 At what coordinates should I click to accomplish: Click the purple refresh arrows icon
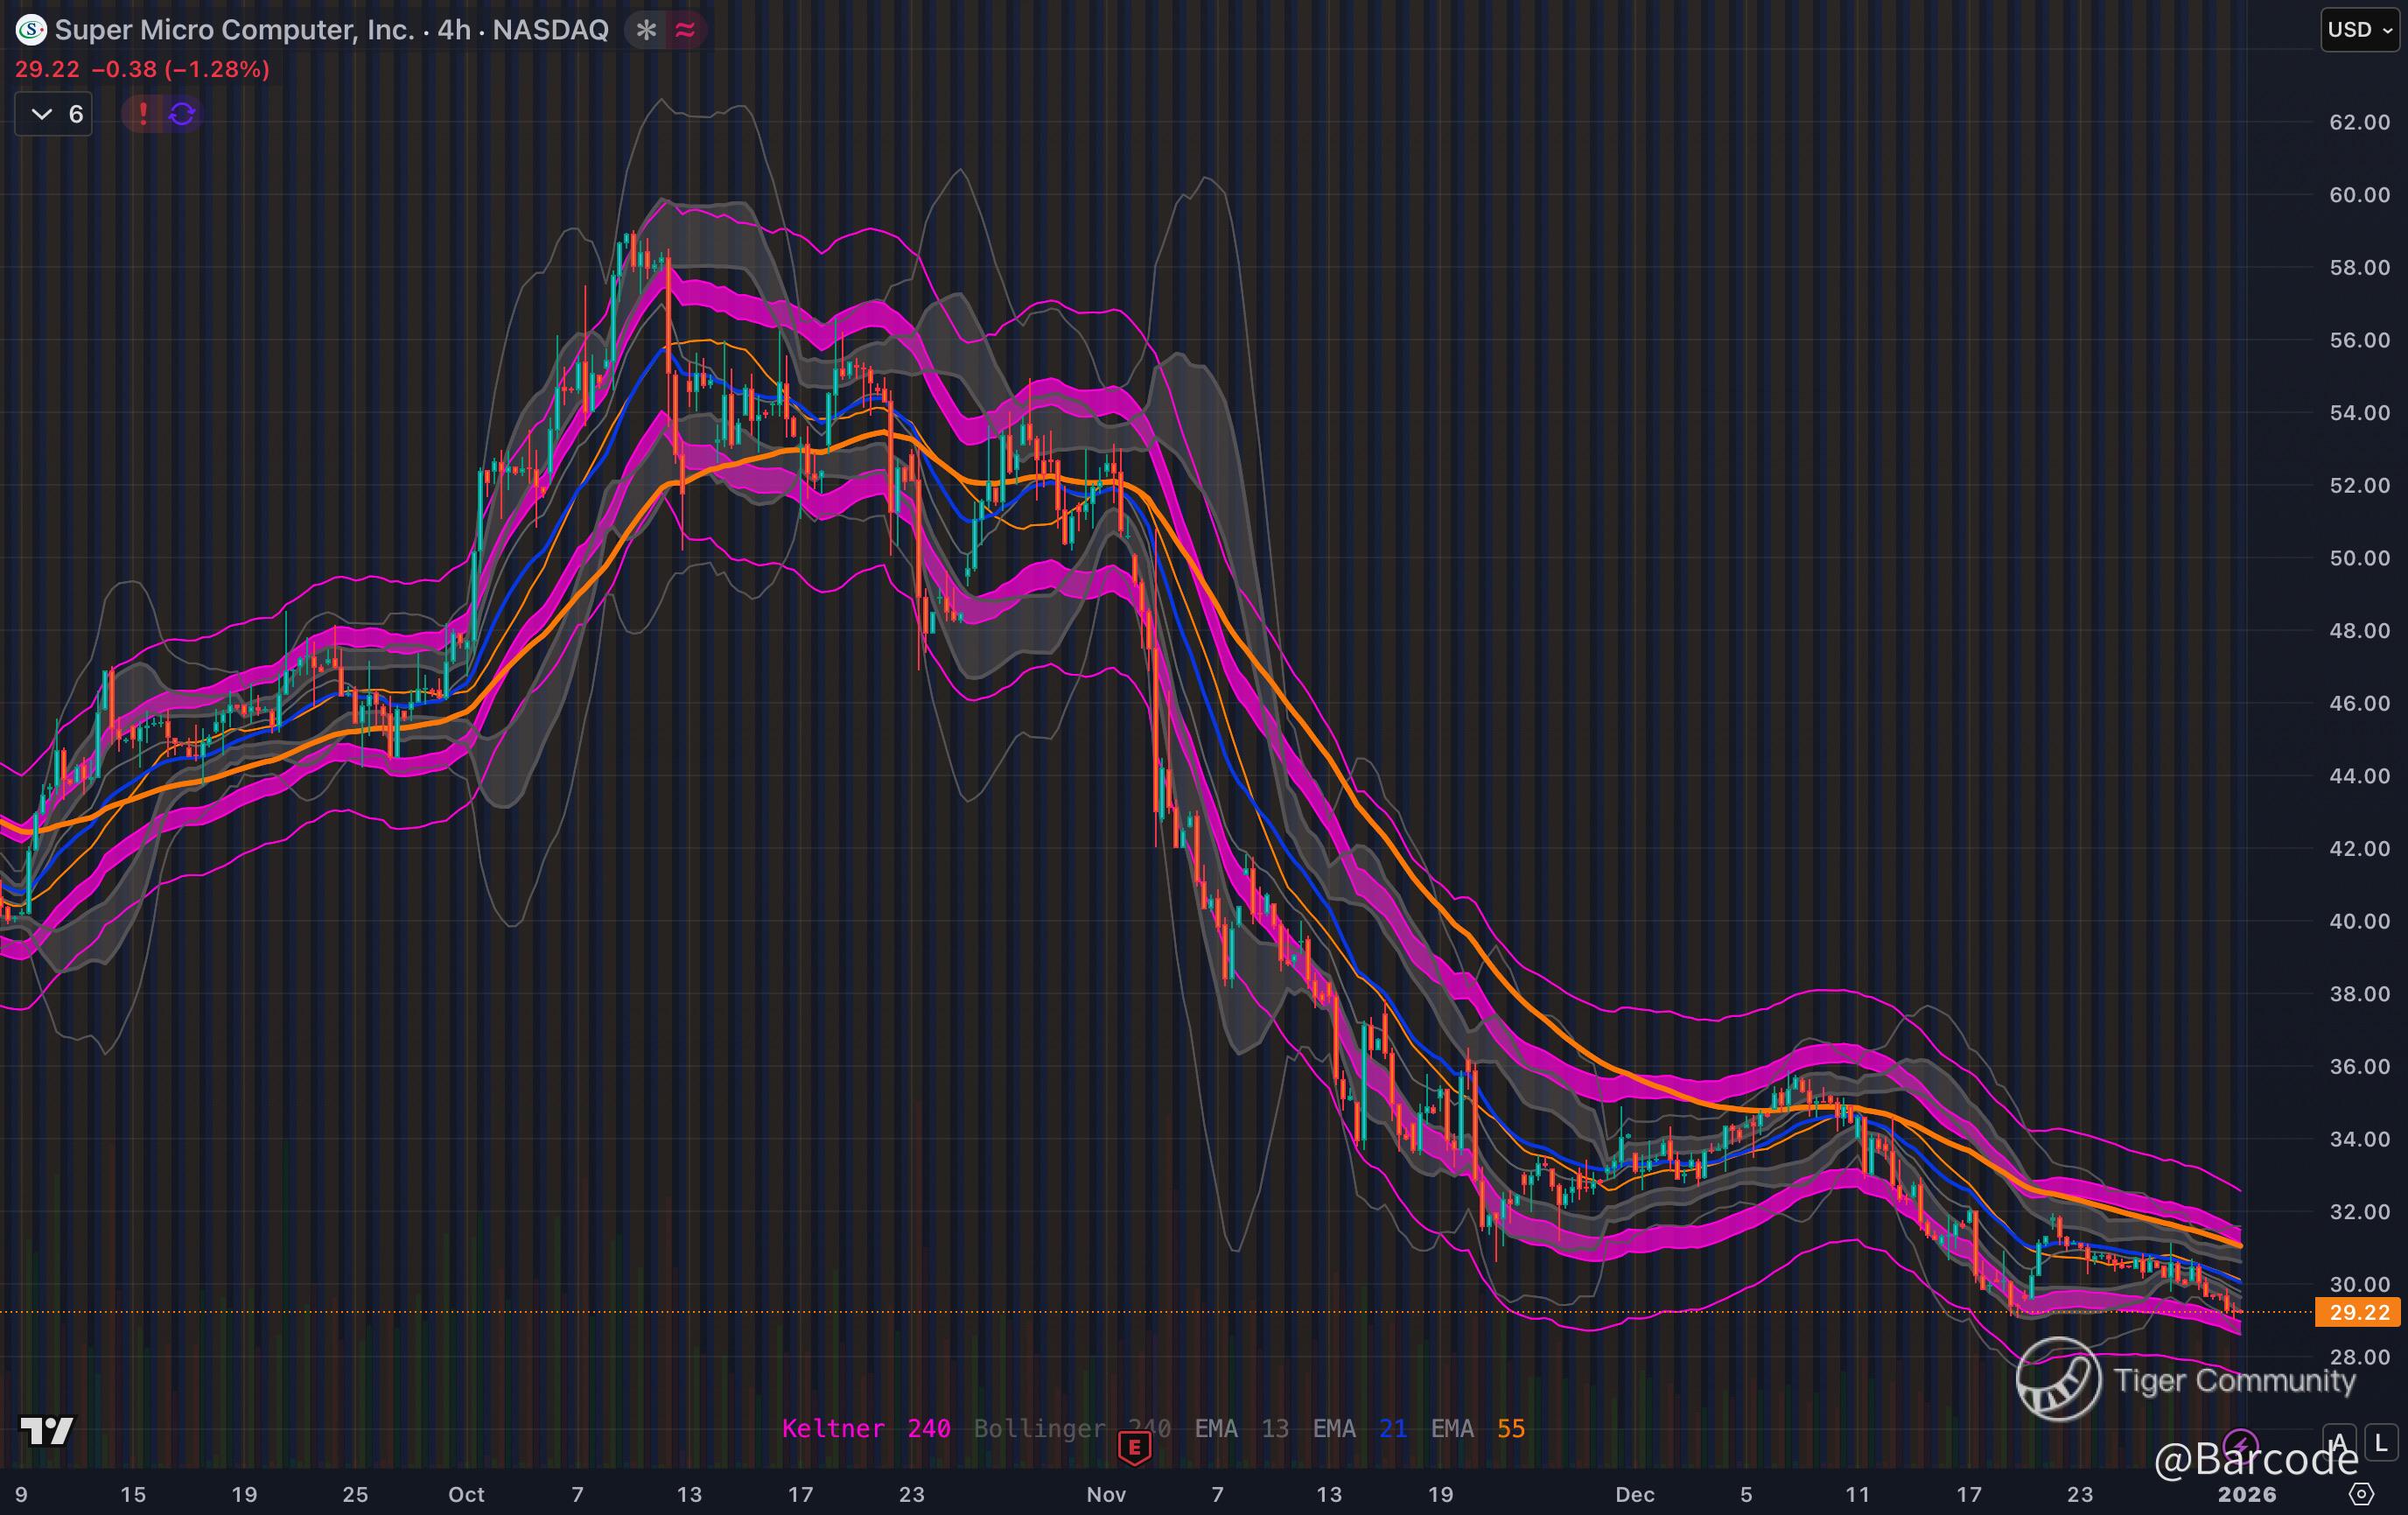coord(182,114)
